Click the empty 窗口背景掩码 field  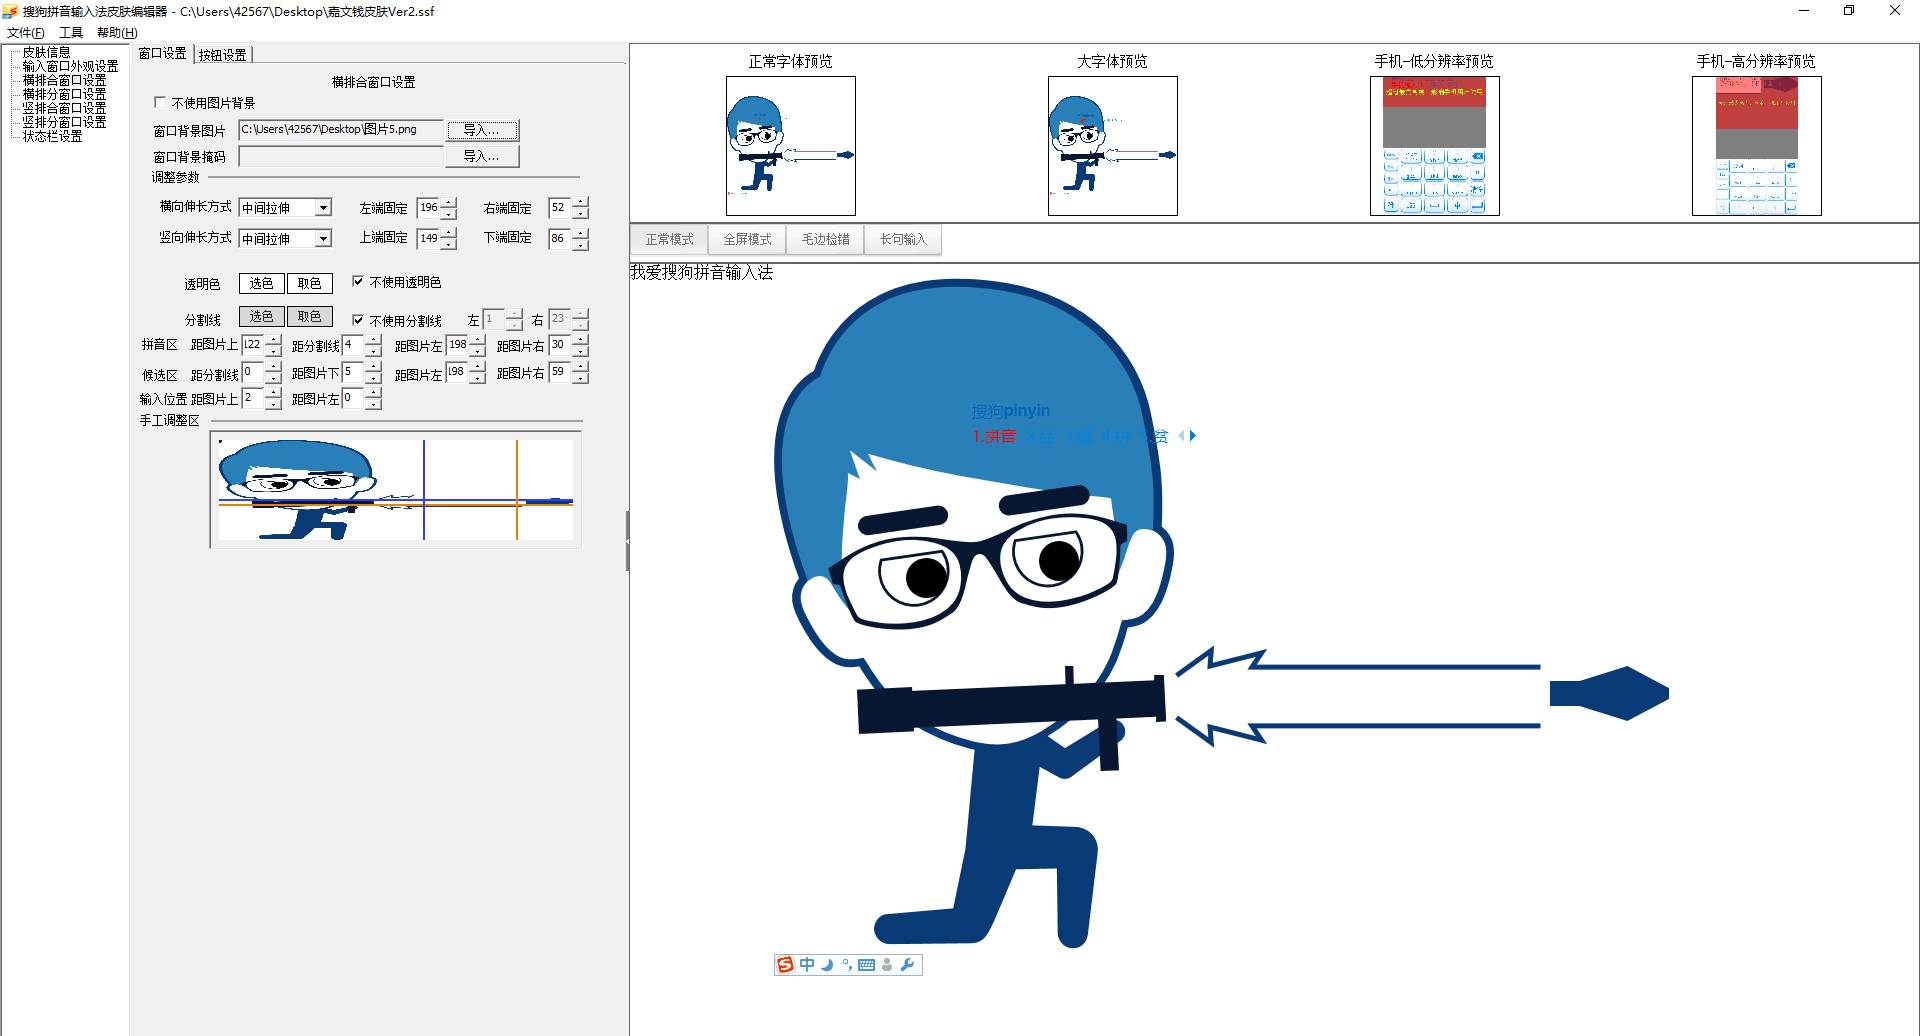(341, 156)
